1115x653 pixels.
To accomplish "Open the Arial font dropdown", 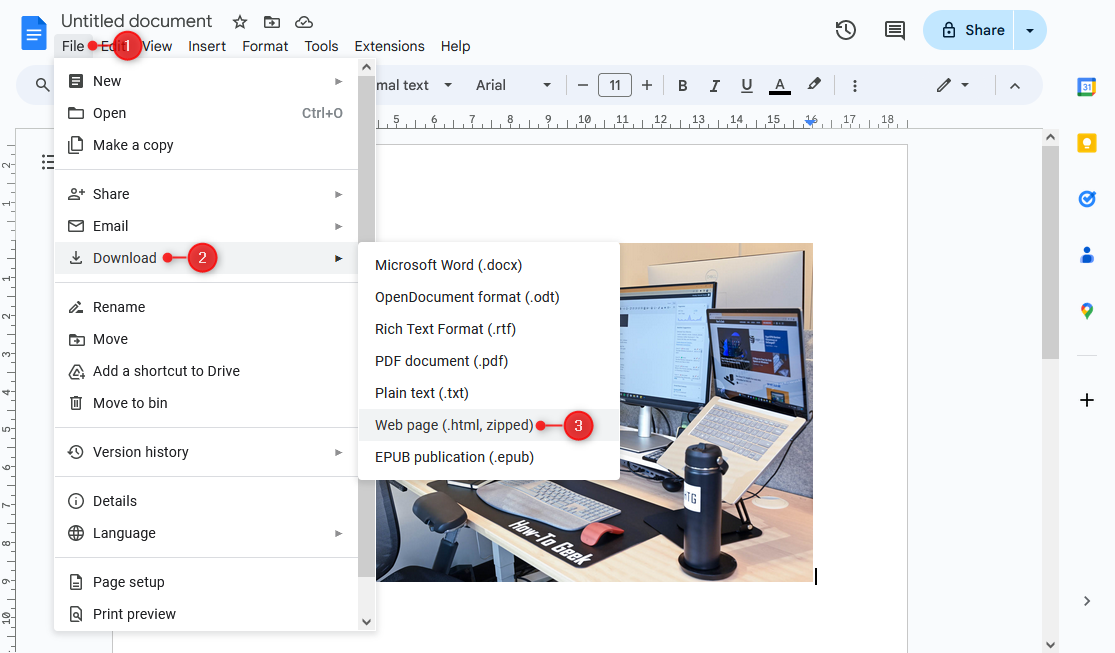I will pos(513,85).
